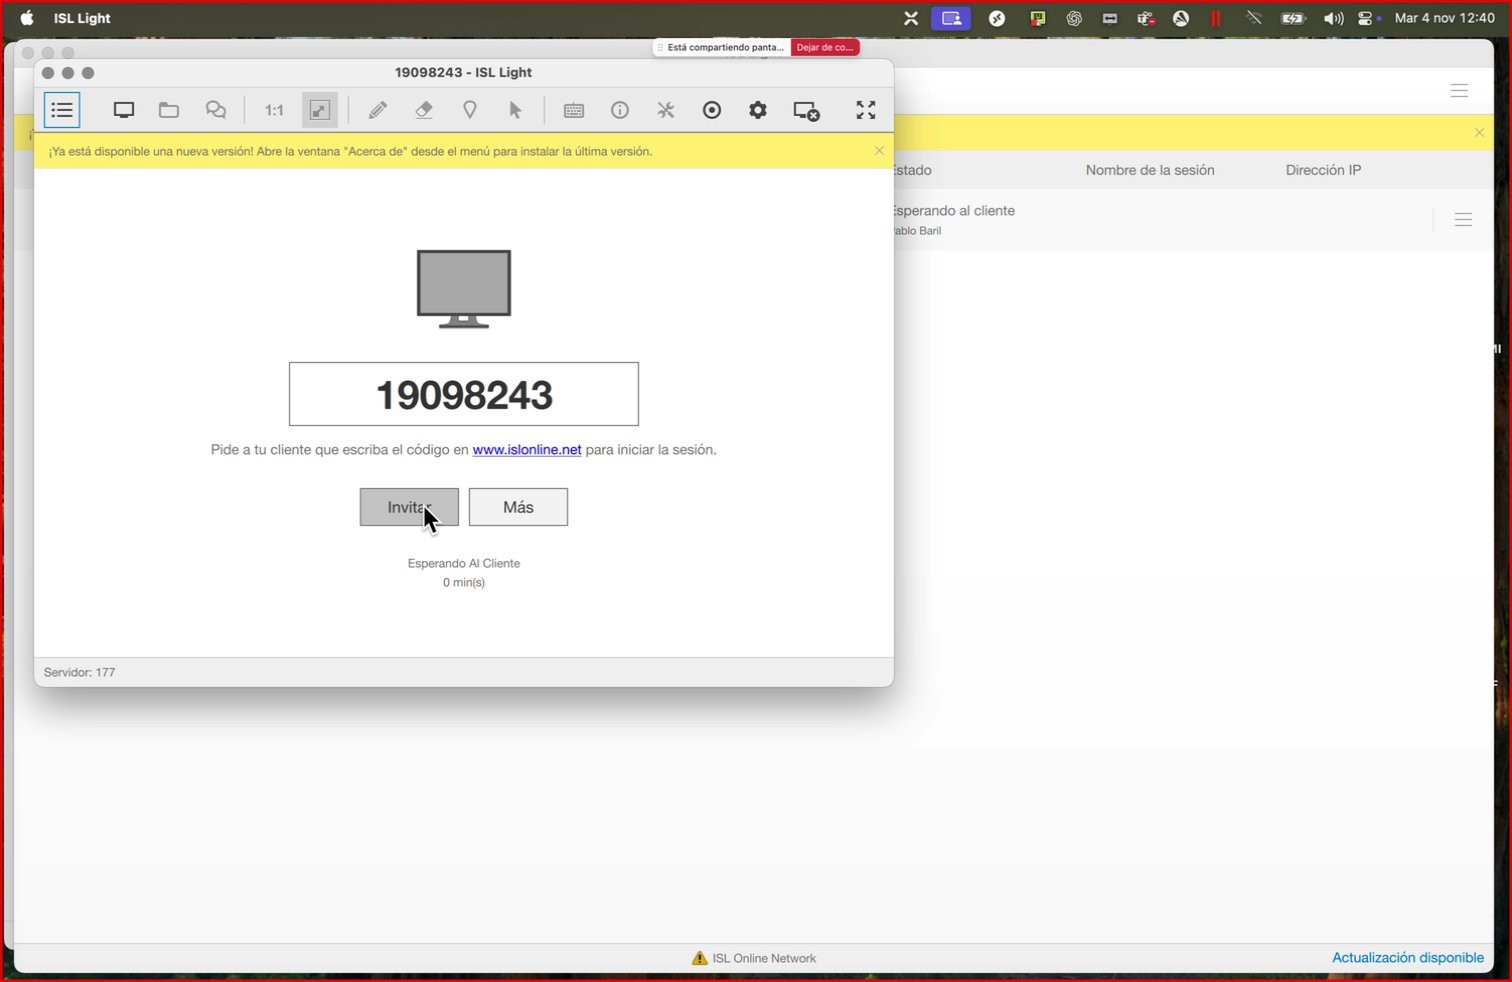Open the session list menu icon
1512x982 pixels.
(62, 110)
